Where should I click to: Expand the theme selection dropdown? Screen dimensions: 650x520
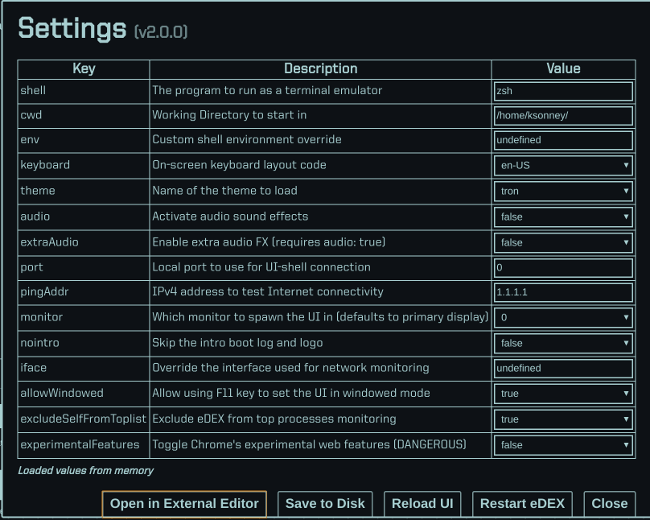click(x=563, y=191)
